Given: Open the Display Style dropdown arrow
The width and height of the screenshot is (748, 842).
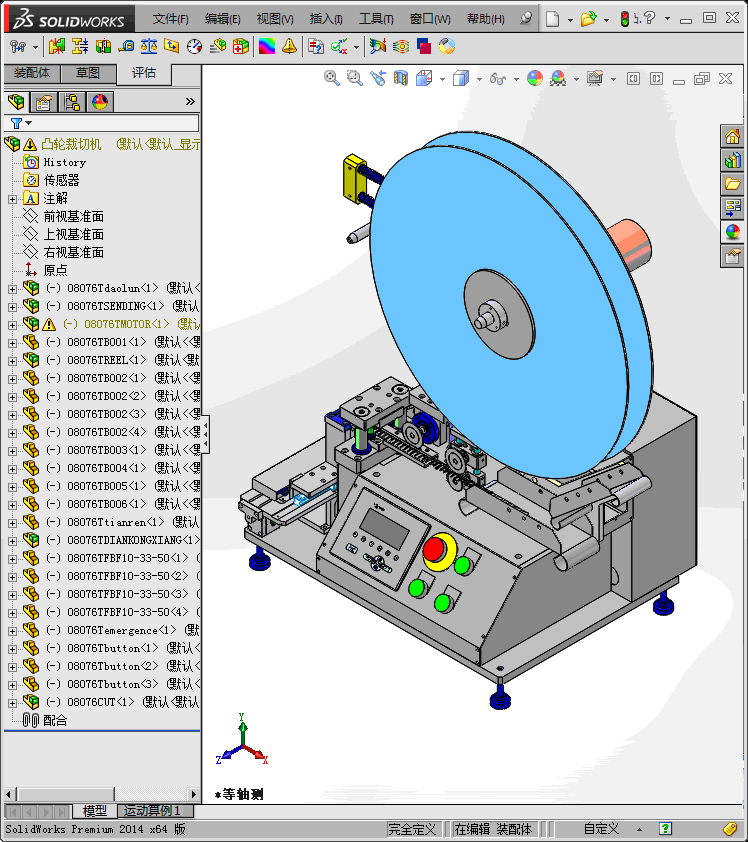Looking at the screenshot, I should point(479,79).
